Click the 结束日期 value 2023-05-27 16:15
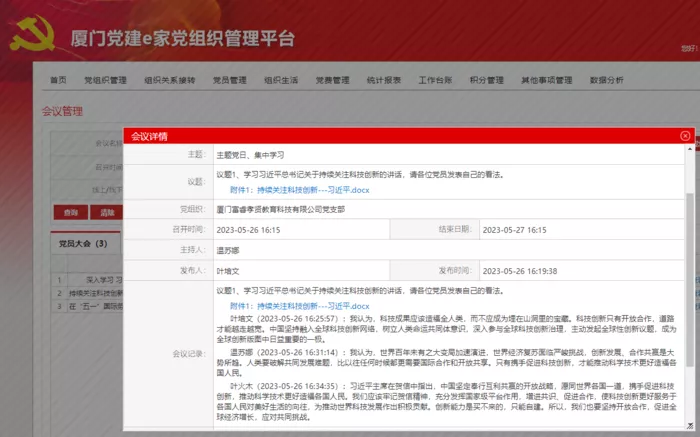 click(x=514, y=230)
